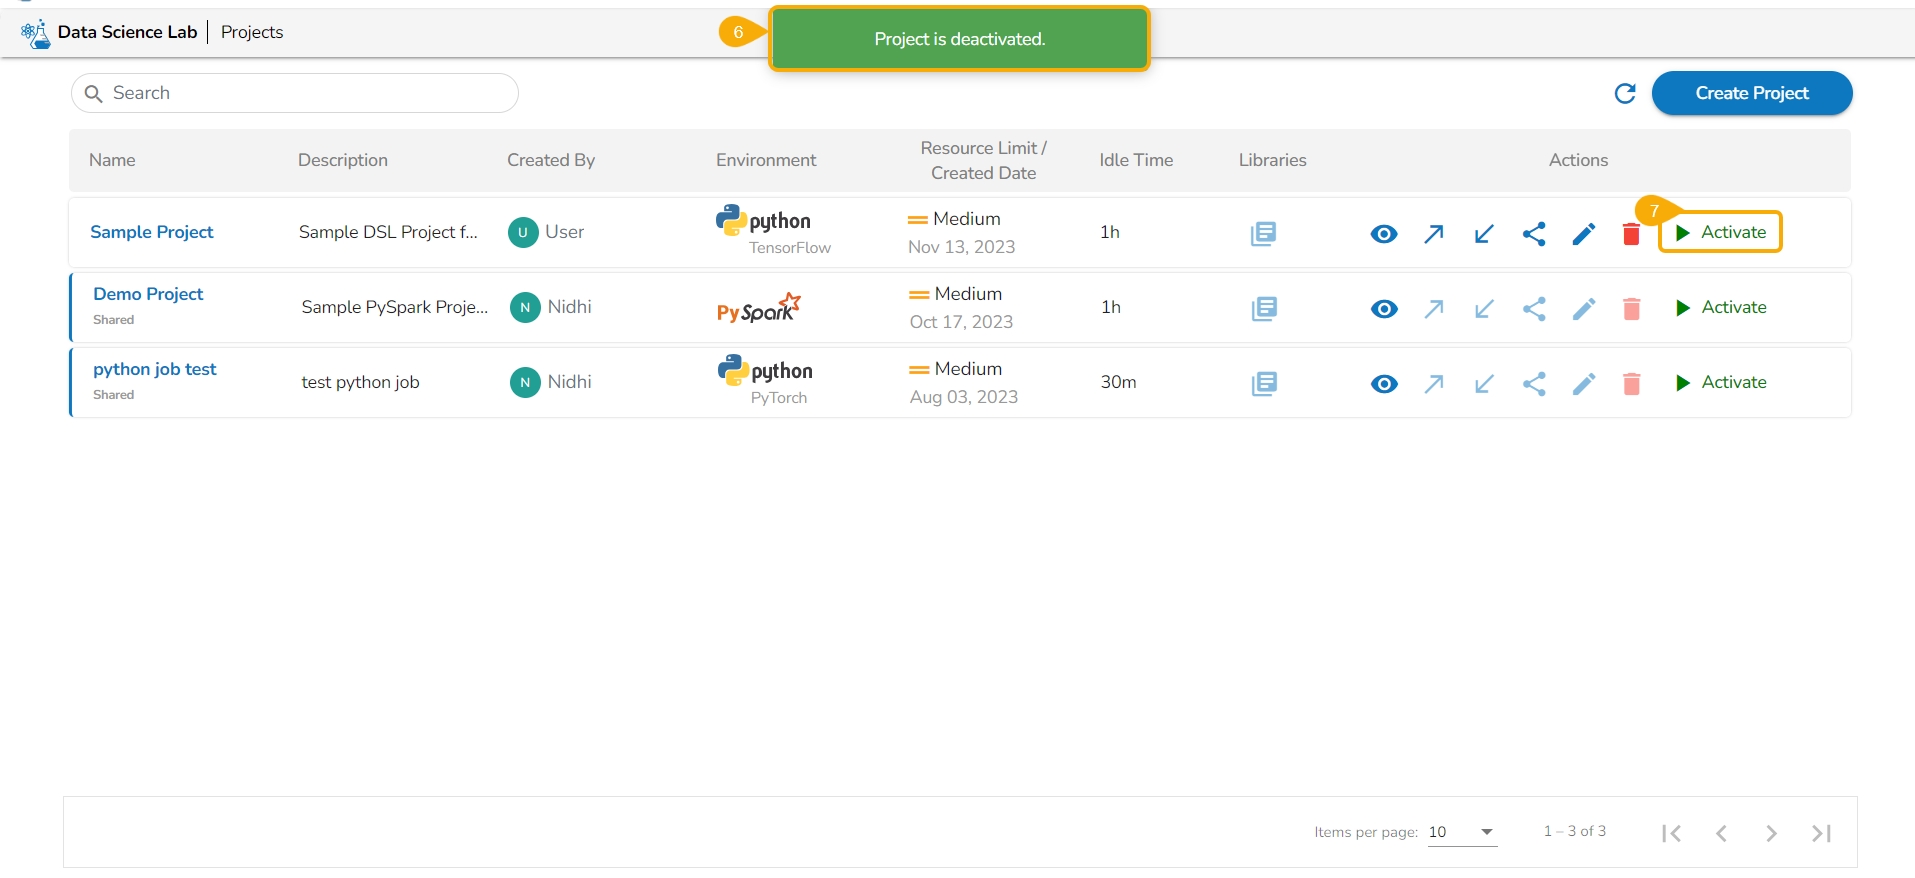Screen dimensions: 1915x878
Task: View Sample Project with the eye icon
Action: [1384, 234]
